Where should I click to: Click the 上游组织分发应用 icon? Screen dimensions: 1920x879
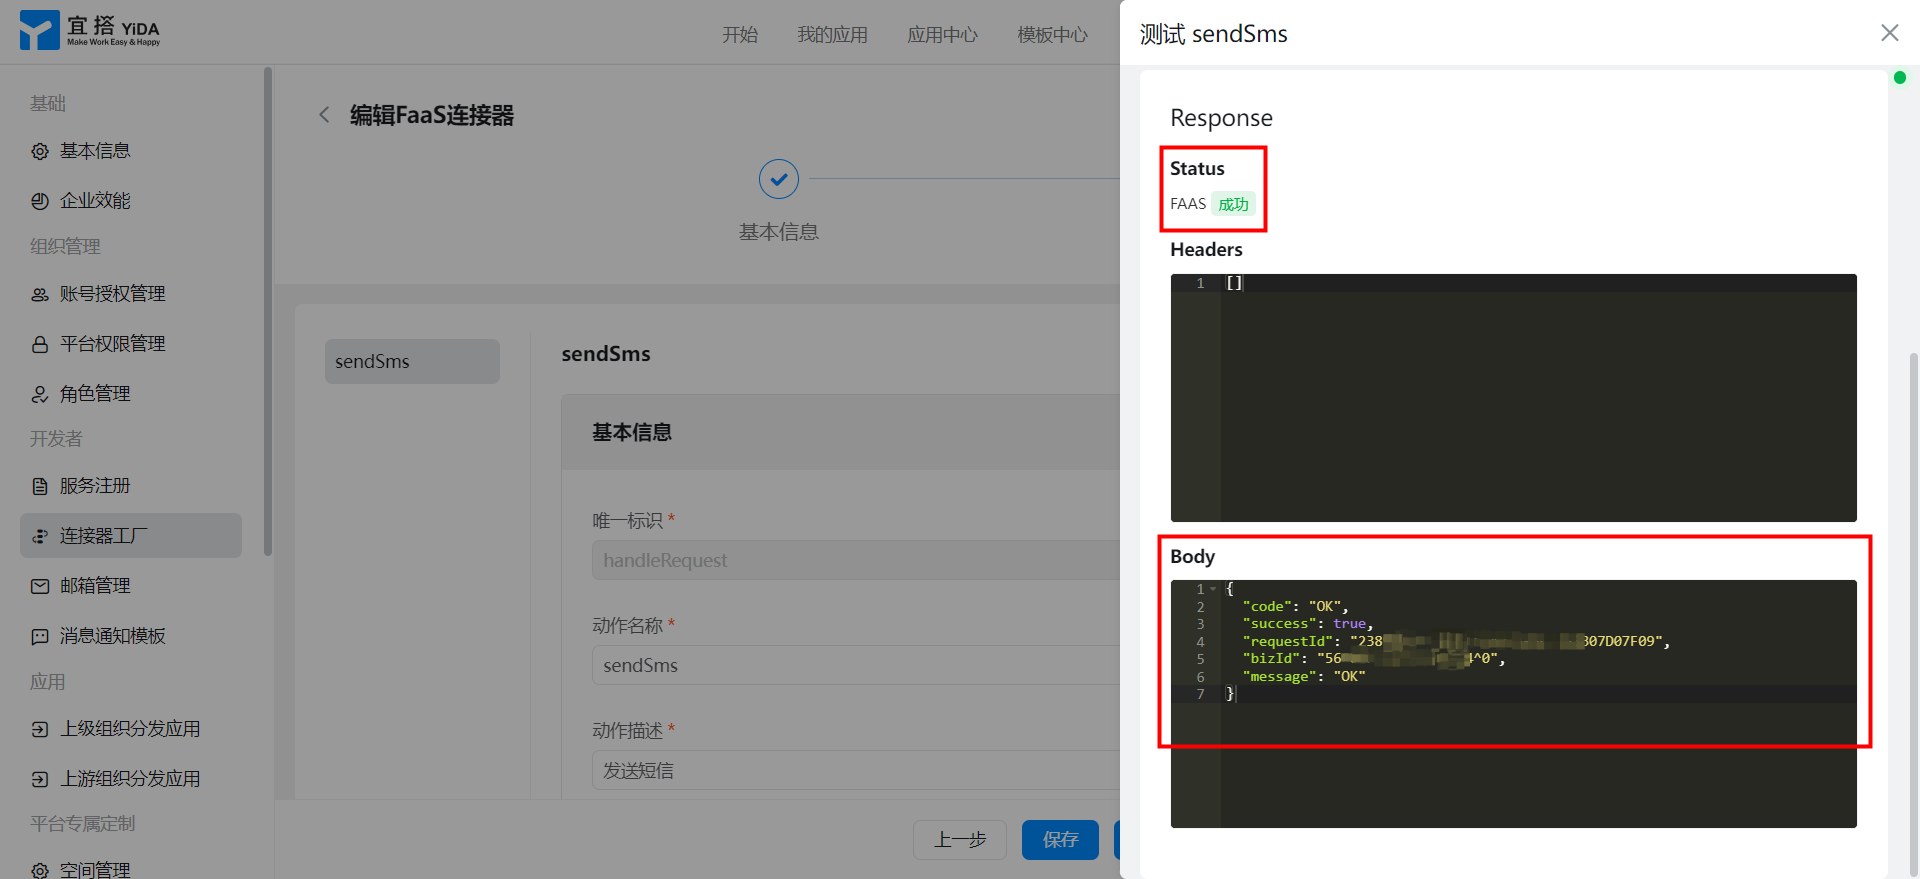(40, 779)
